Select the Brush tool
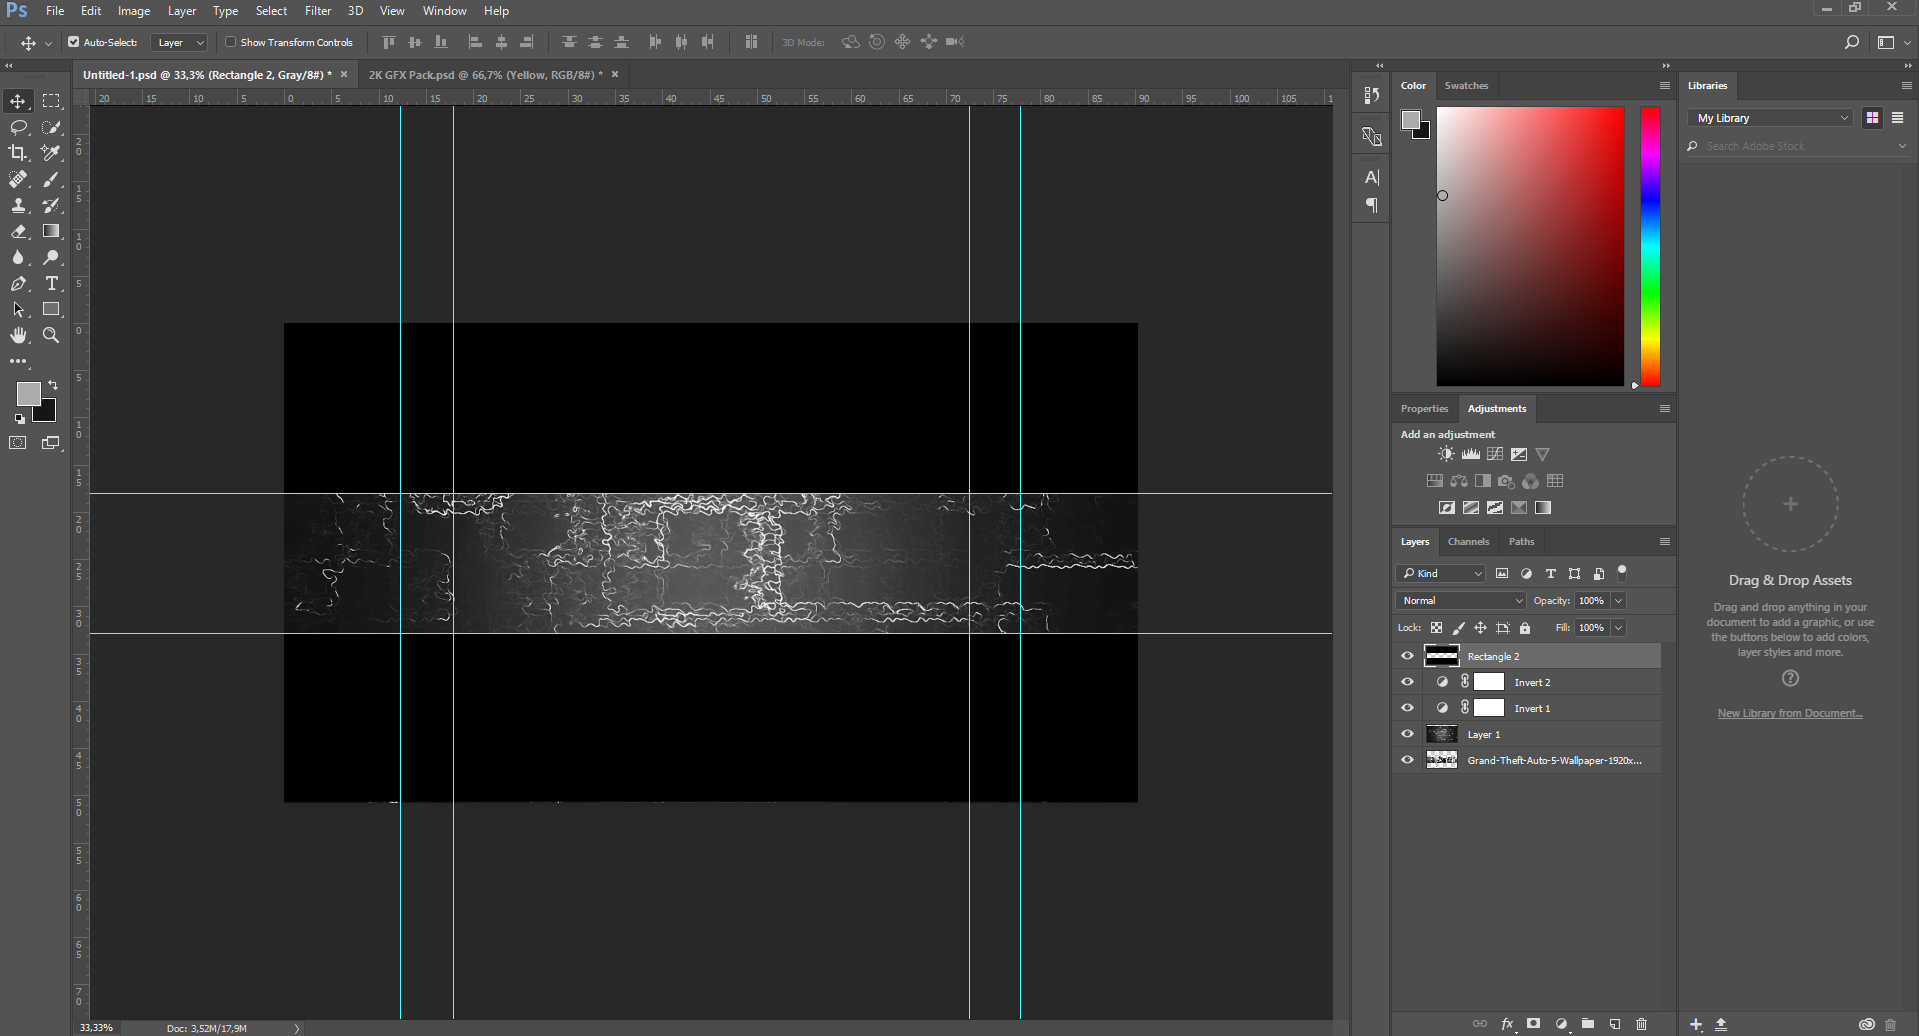The height and width of the screenshot is (1036, 1919). [x=51, y=179]
